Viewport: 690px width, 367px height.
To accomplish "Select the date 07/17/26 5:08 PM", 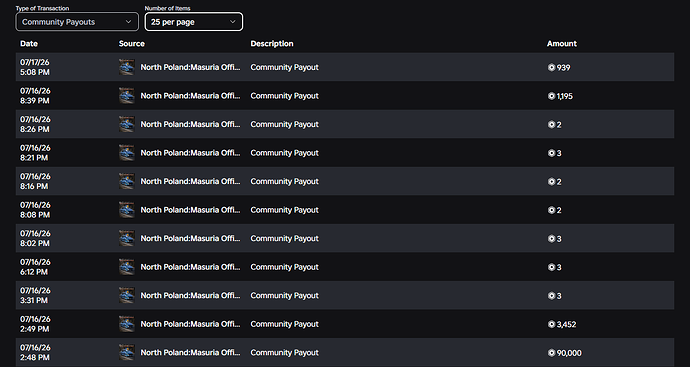I will coord(35,67).
